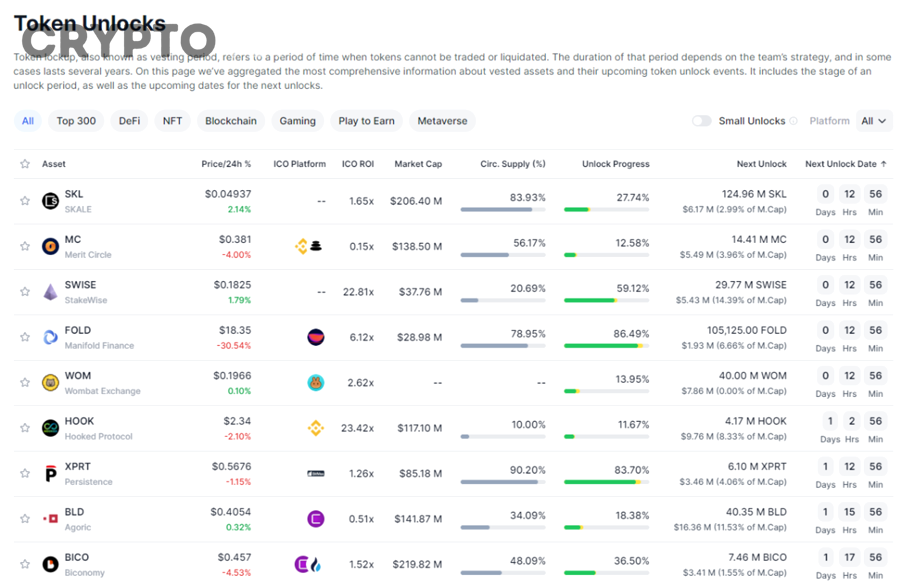This screenshot has width=900, height=585.
Task: Select the Gaming filter tab
Action: 297,121
